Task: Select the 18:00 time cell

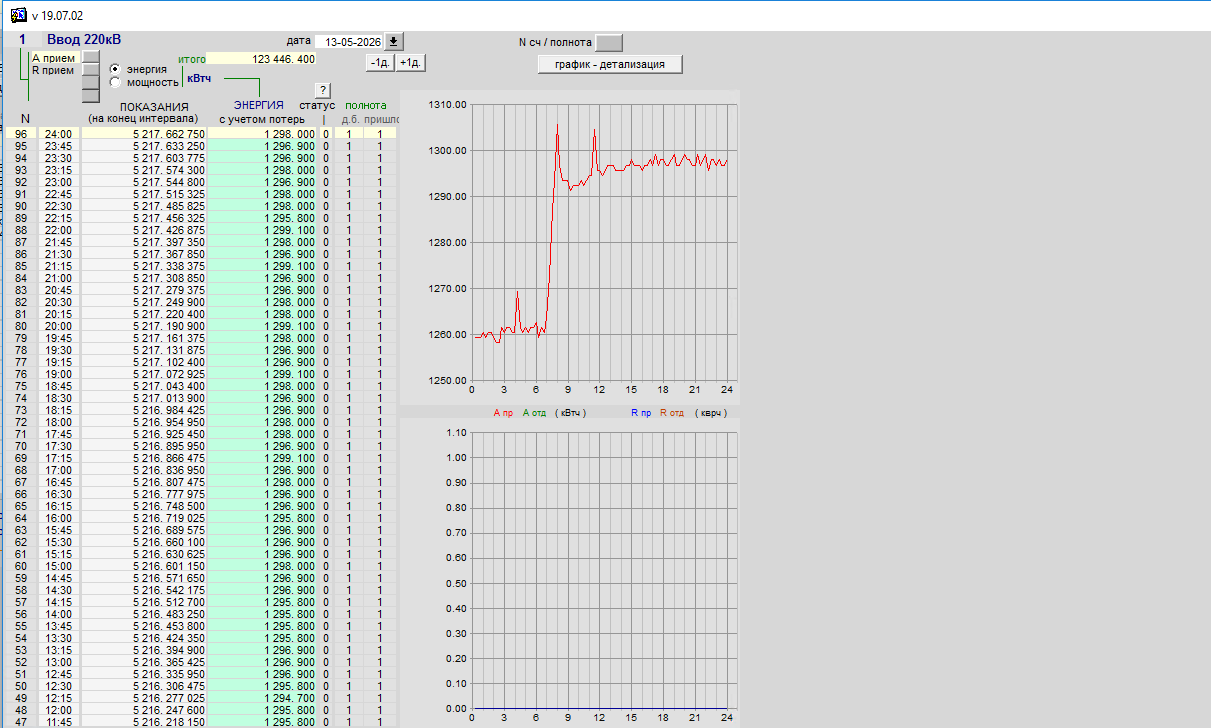Action: tap(59, 421)
